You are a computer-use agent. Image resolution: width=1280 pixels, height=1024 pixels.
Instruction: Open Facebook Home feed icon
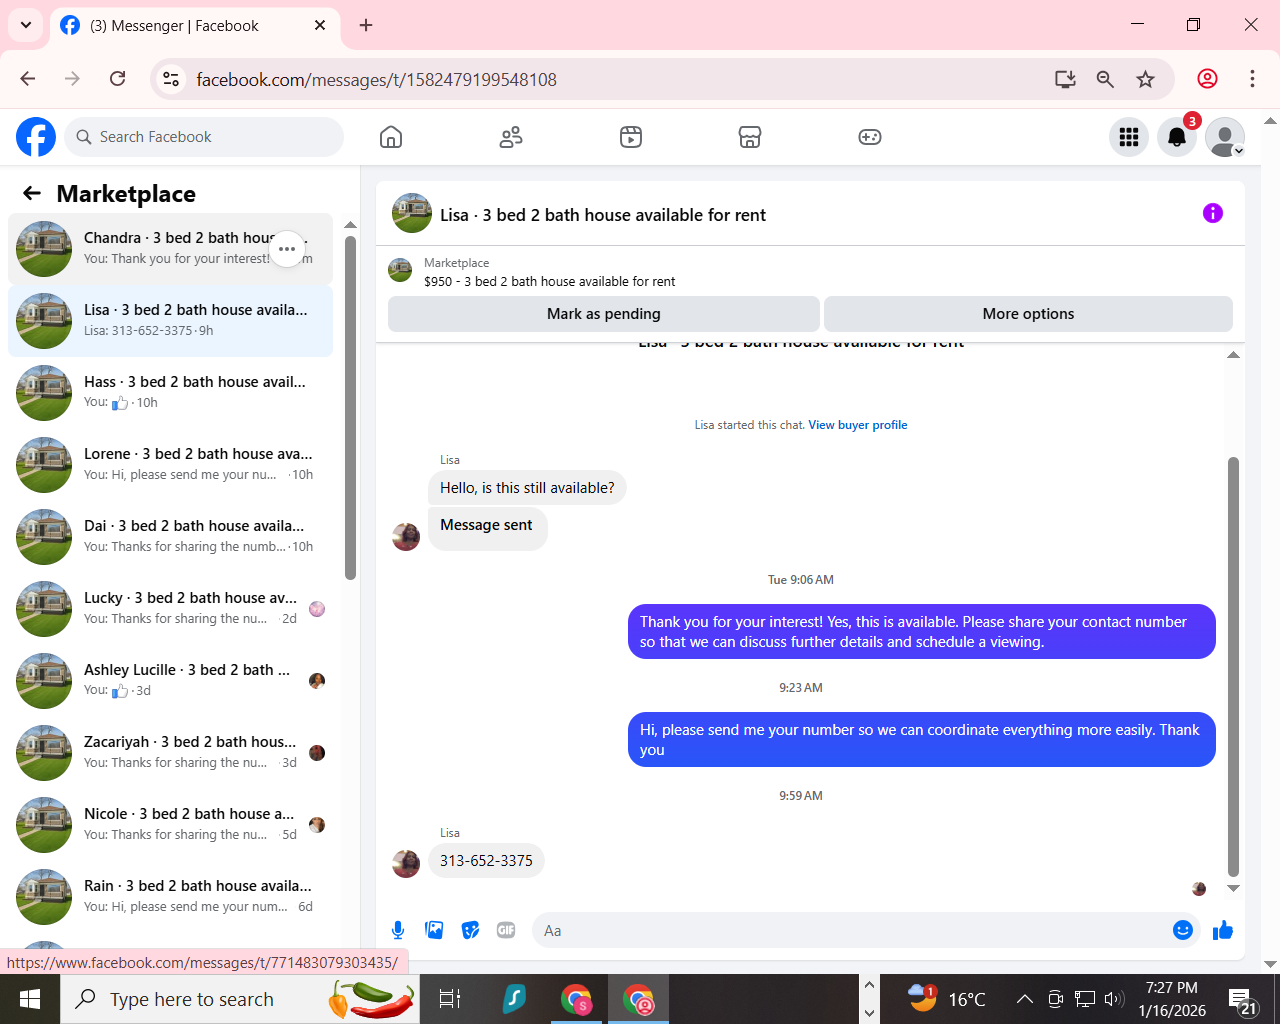[391, 137]
